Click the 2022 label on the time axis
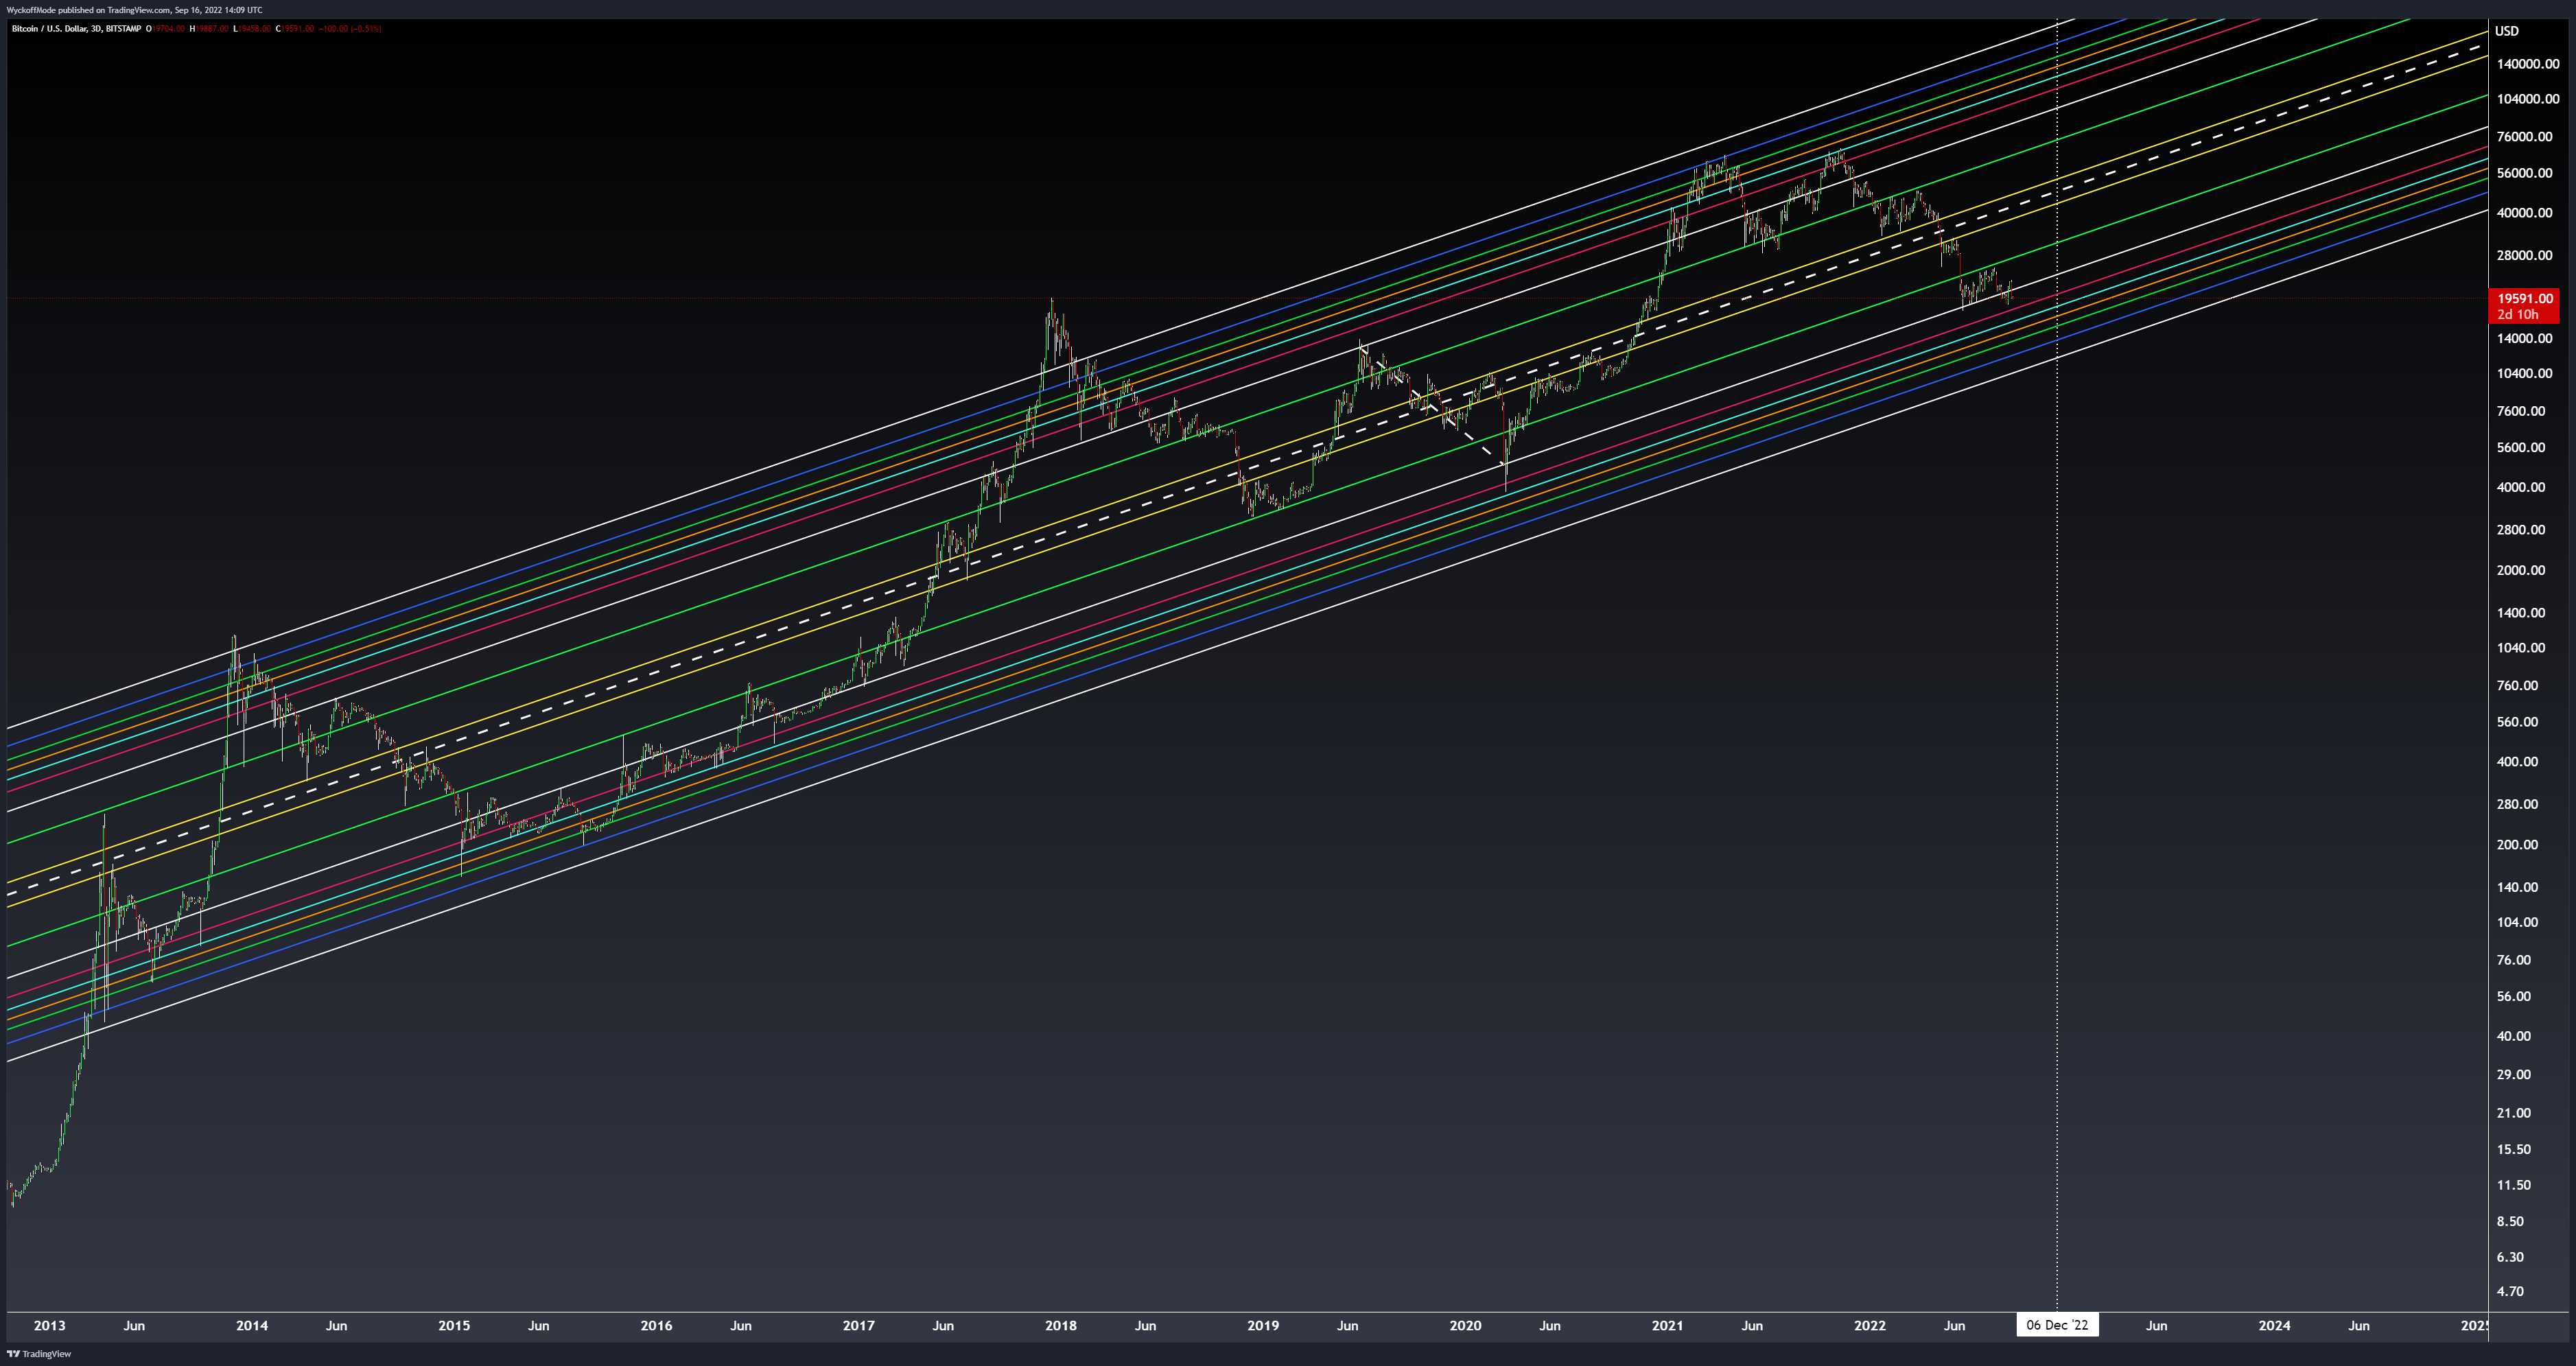 click(1870, 1326)
